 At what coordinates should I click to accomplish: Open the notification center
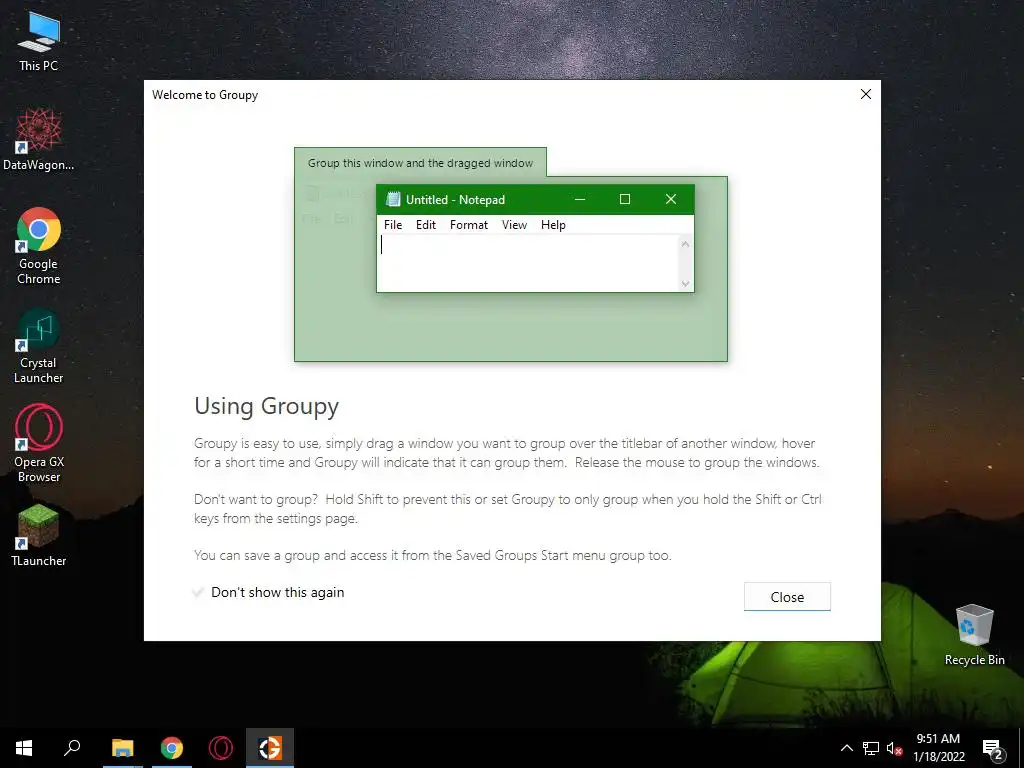coord(993,748)
